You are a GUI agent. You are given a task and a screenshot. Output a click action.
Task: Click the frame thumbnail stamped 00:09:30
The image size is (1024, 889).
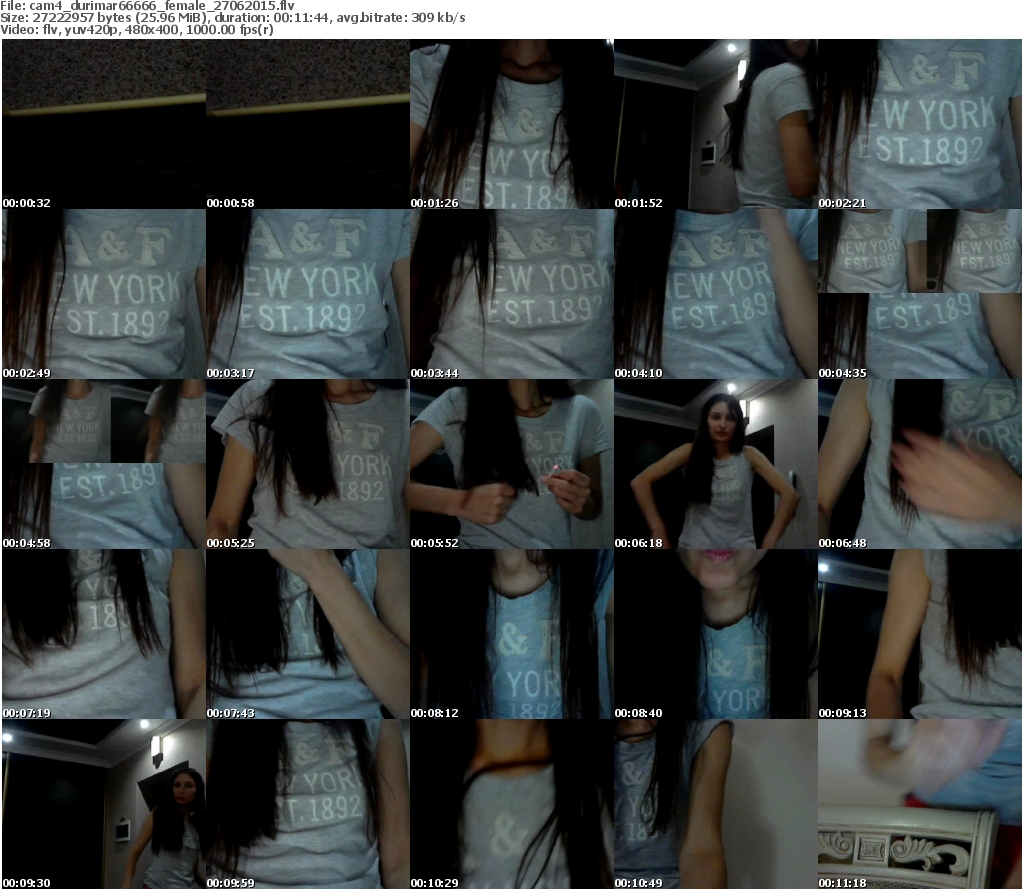point(104,803)
